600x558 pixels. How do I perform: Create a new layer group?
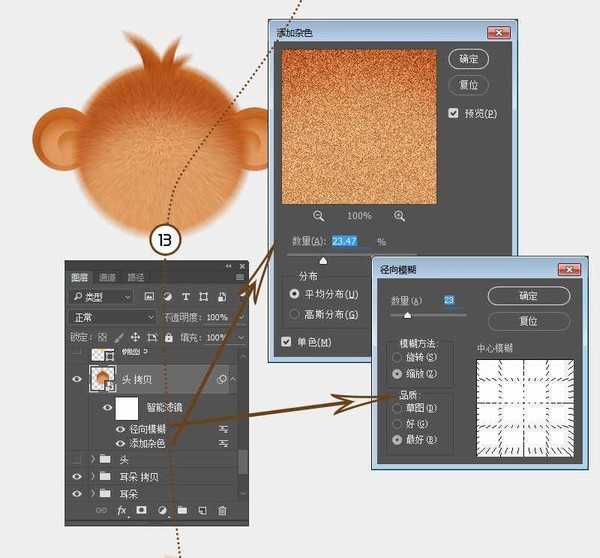(x=182, y=510)
